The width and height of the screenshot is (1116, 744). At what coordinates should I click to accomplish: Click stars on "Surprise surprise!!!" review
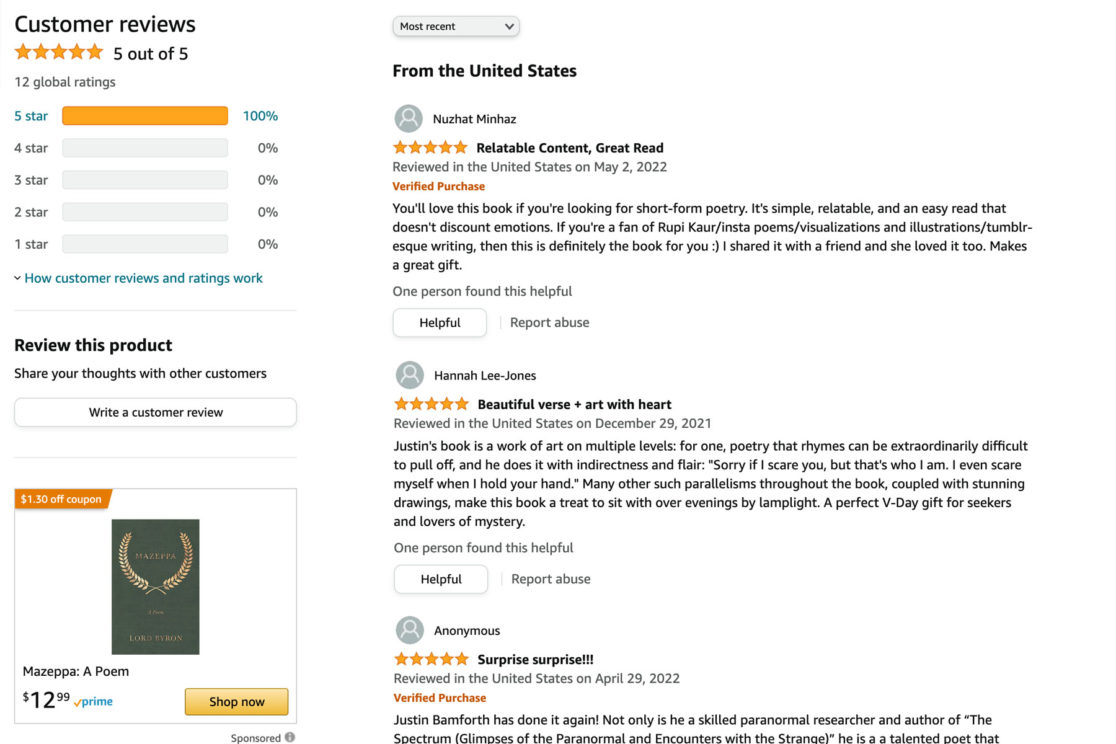(431, 660)
